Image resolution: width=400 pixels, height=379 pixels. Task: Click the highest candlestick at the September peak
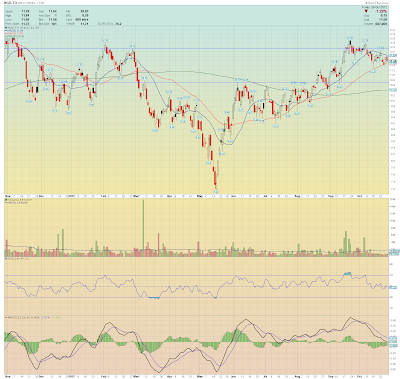(x=350, y=43)
